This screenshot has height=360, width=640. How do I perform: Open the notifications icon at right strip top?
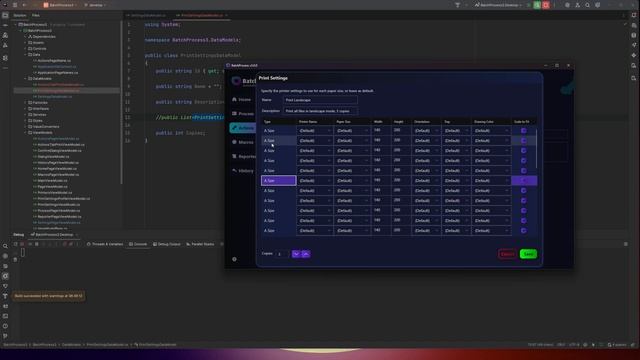click(634, 16)
